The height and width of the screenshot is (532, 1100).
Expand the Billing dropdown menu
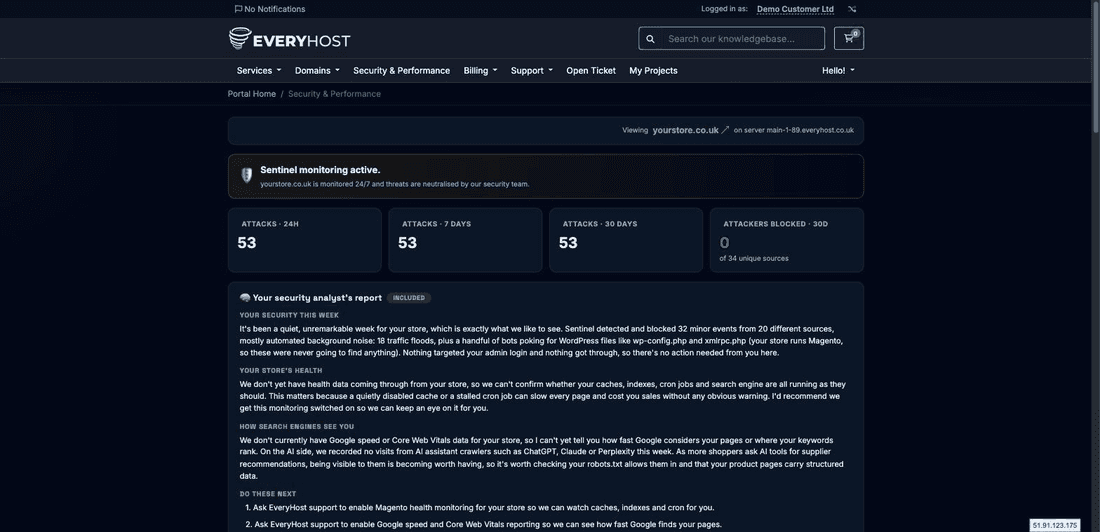click(481, 70)
